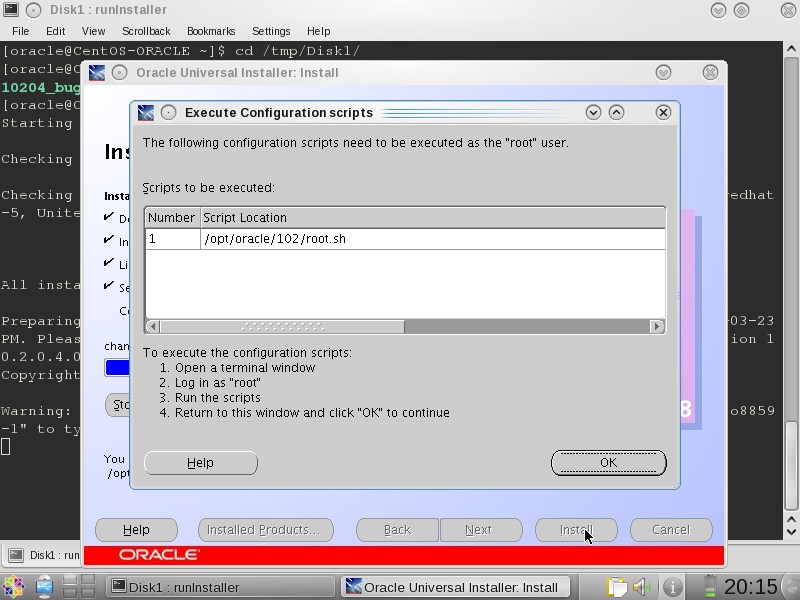The width and height of the screenshot is (800, 600).
Task: Select script number 1 cell
Action: pyautogui.click(x=172, y=239)
